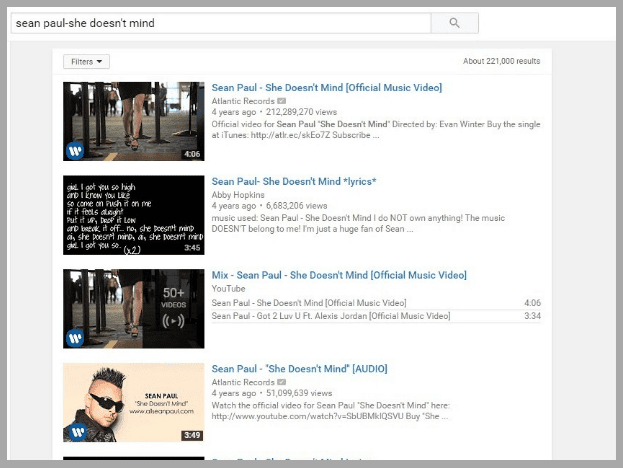This screenshot has height=468, width=623.
Task: Click the search box with sean paul query
Action: tap(220, 22)
